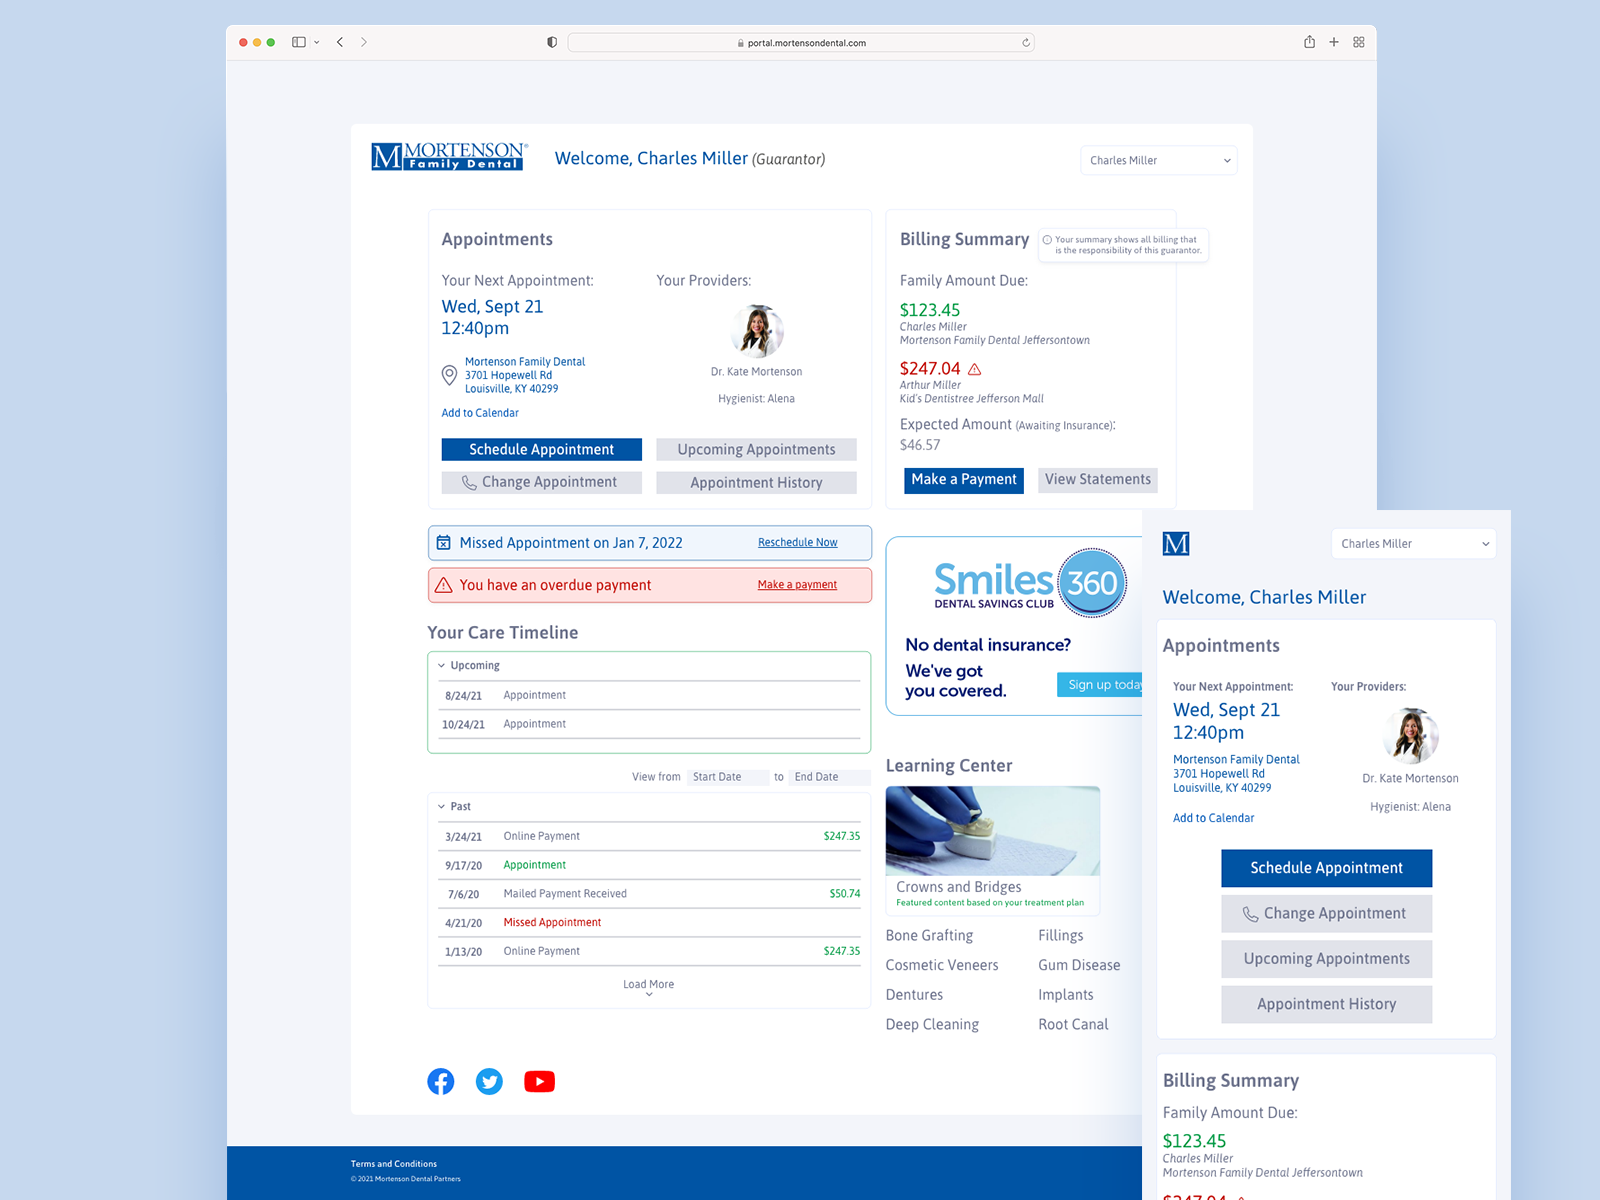
Task: Go forward with browser forward arrow
Action: (x=364, y=42)
